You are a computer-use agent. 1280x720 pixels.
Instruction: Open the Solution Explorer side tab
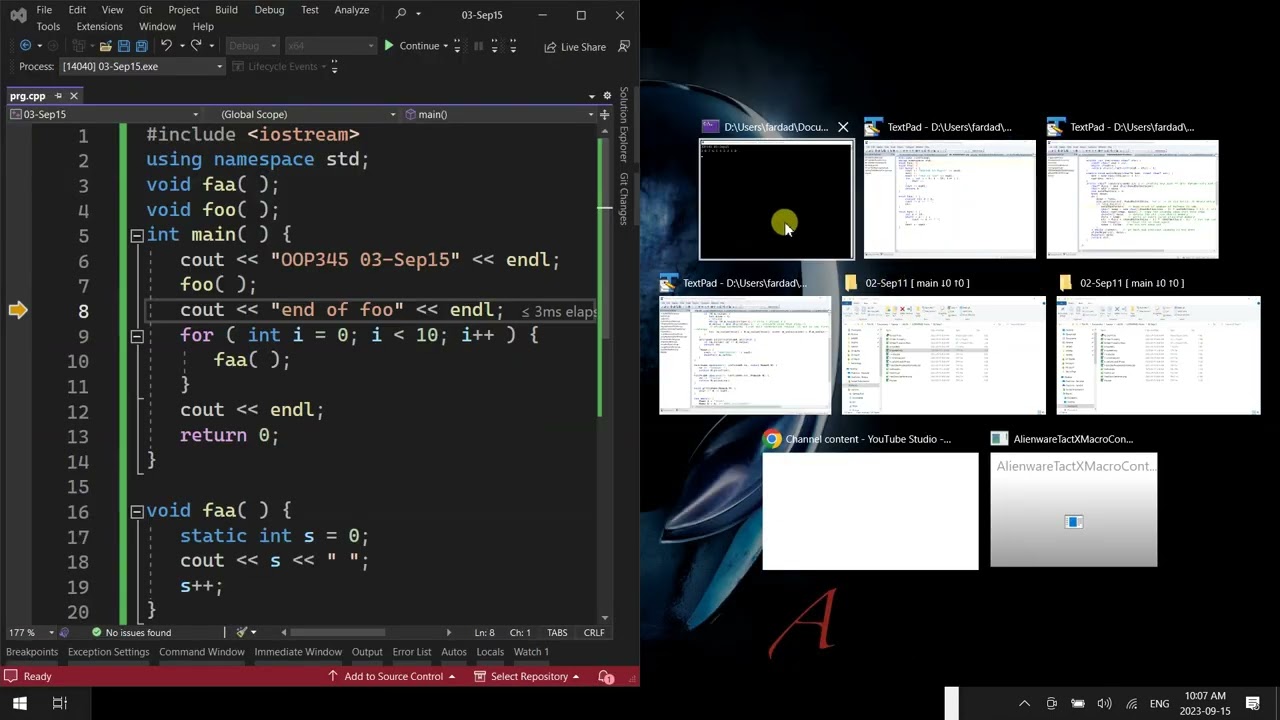[x=624, y=125]
